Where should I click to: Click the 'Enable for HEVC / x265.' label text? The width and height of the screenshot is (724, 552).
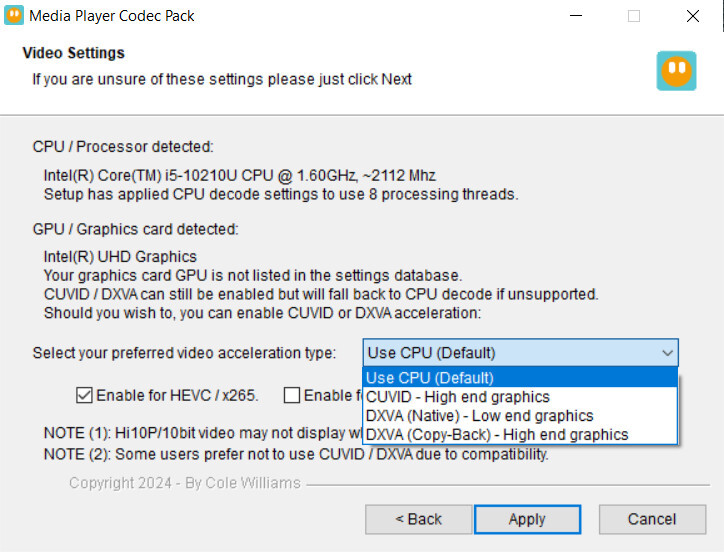click(177, 395)
